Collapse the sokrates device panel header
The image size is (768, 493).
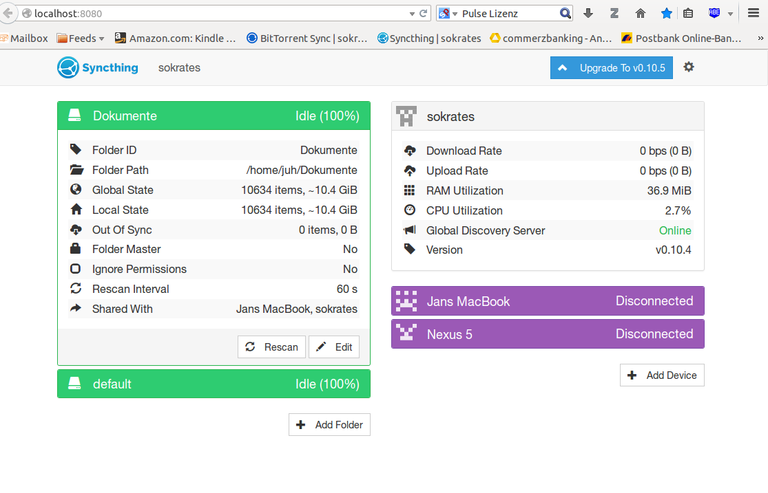click(x=548, y=117)
